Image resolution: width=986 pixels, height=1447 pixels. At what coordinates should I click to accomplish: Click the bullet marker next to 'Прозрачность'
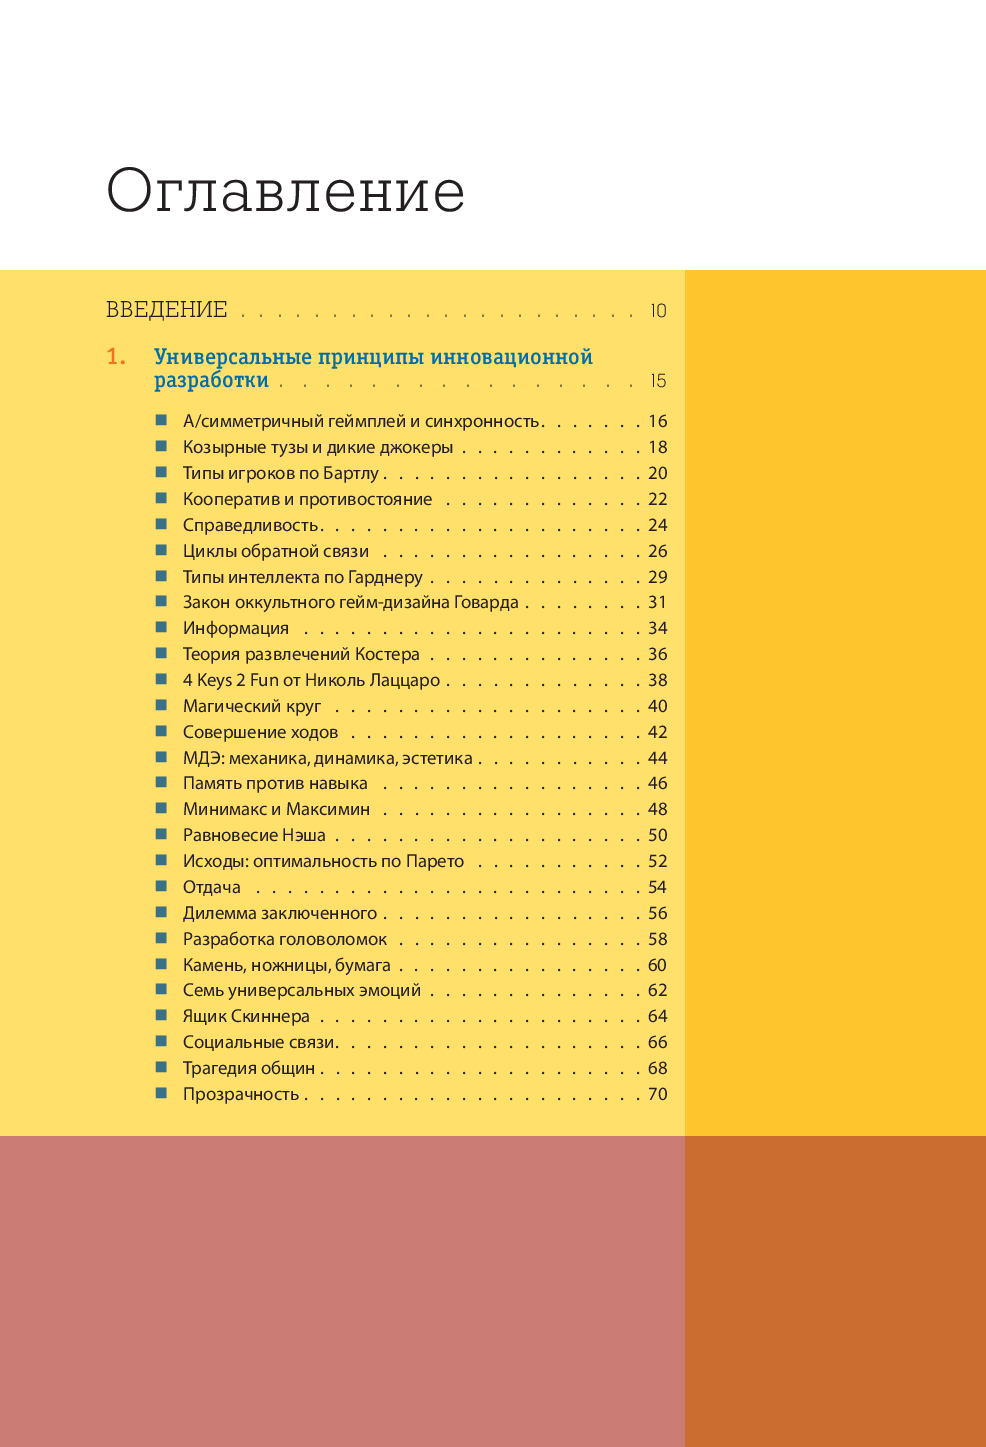click(161, 1093)
